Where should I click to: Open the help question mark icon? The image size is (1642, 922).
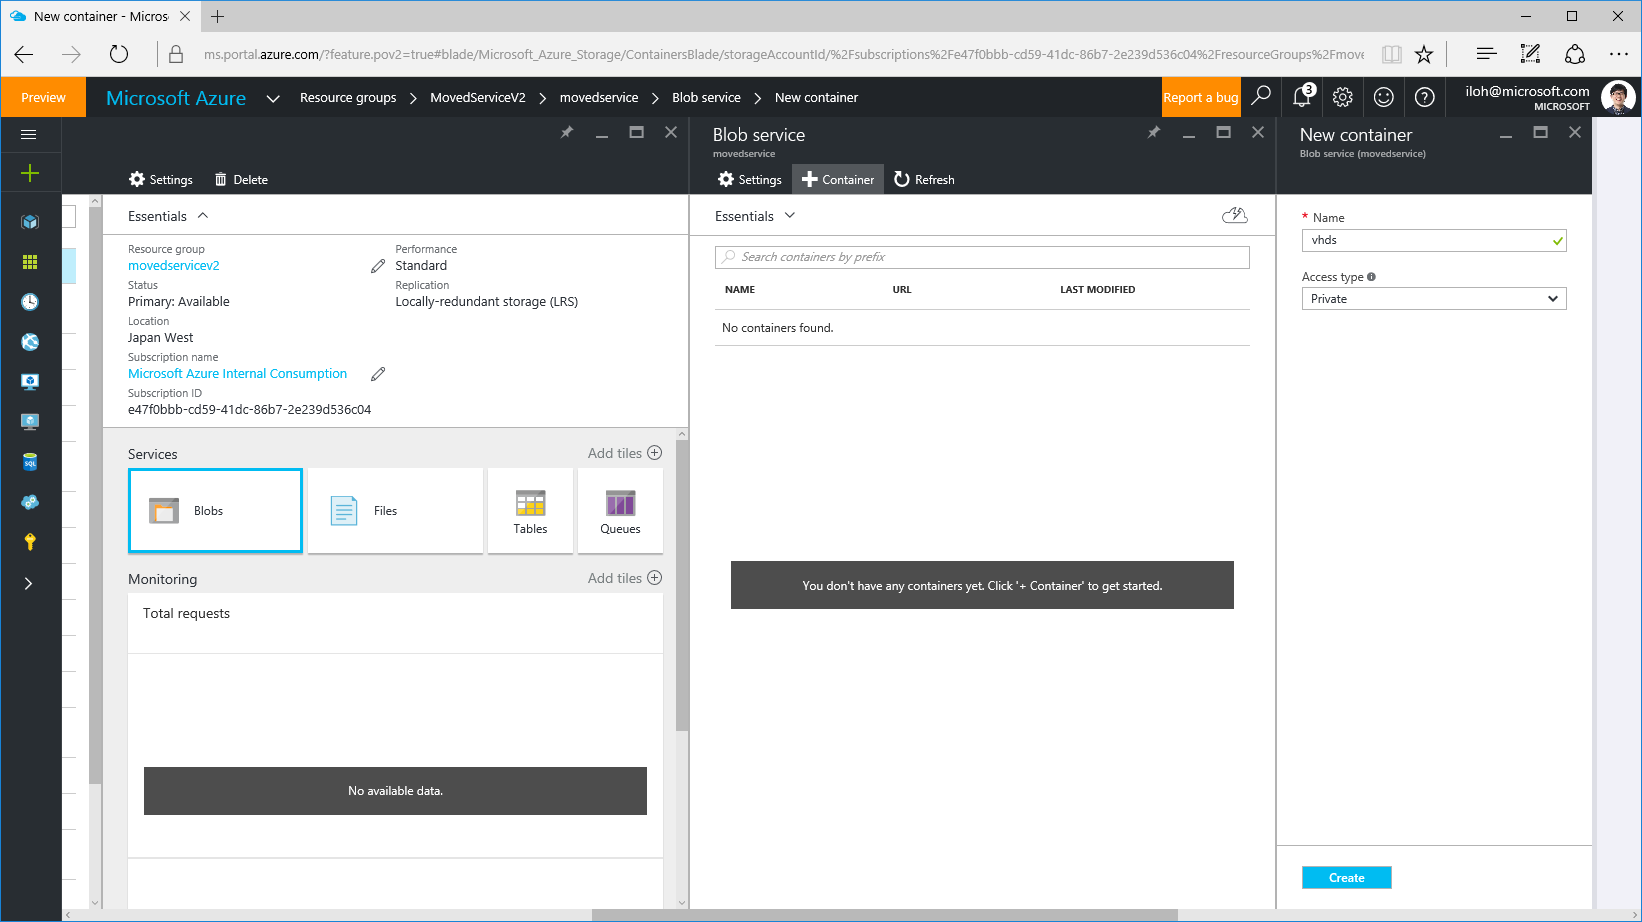coord(1425,97)
